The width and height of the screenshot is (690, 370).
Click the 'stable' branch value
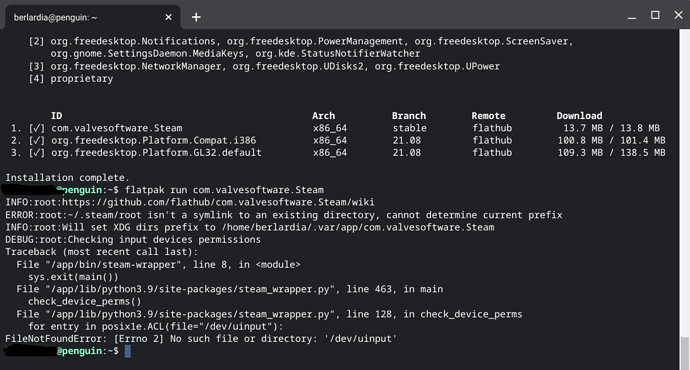(x=410, y=128)
